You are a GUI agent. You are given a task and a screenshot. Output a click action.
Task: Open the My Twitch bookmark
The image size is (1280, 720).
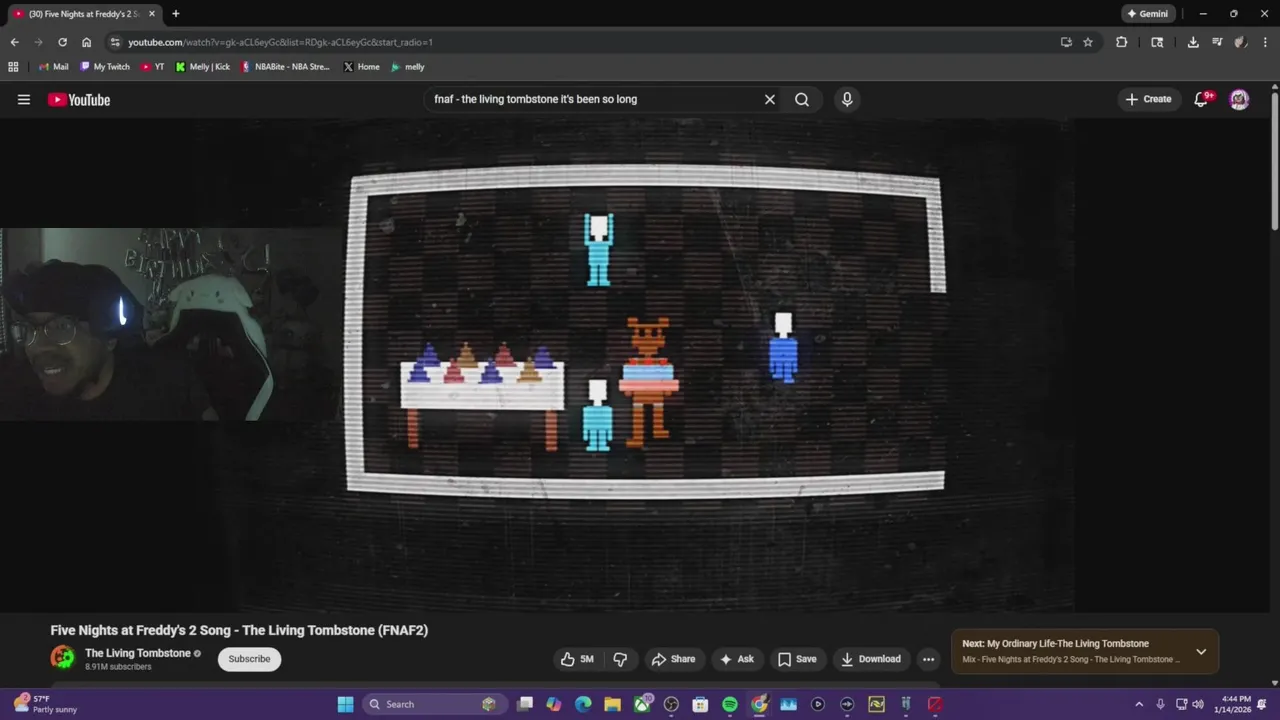pyautogui.click(x=105, y=67)
